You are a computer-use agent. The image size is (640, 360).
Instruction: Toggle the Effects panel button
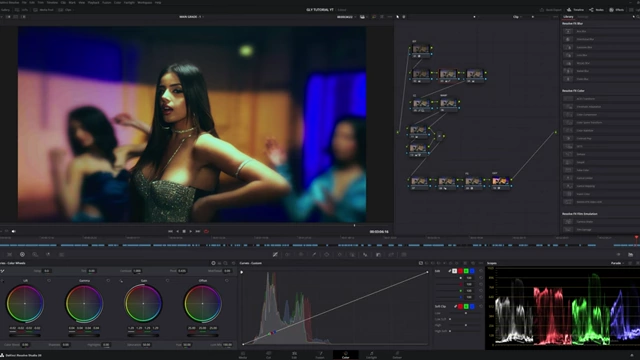pos(617,10)
